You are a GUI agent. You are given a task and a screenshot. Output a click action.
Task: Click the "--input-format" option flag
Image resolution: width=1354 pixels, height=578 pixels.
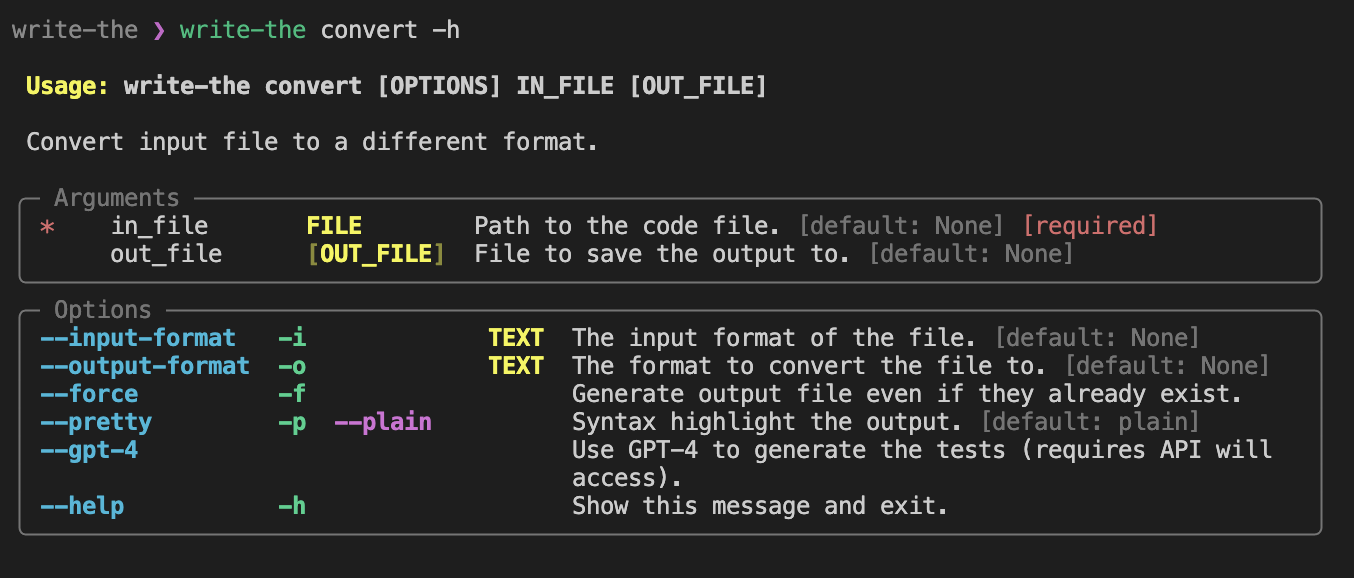138,338
